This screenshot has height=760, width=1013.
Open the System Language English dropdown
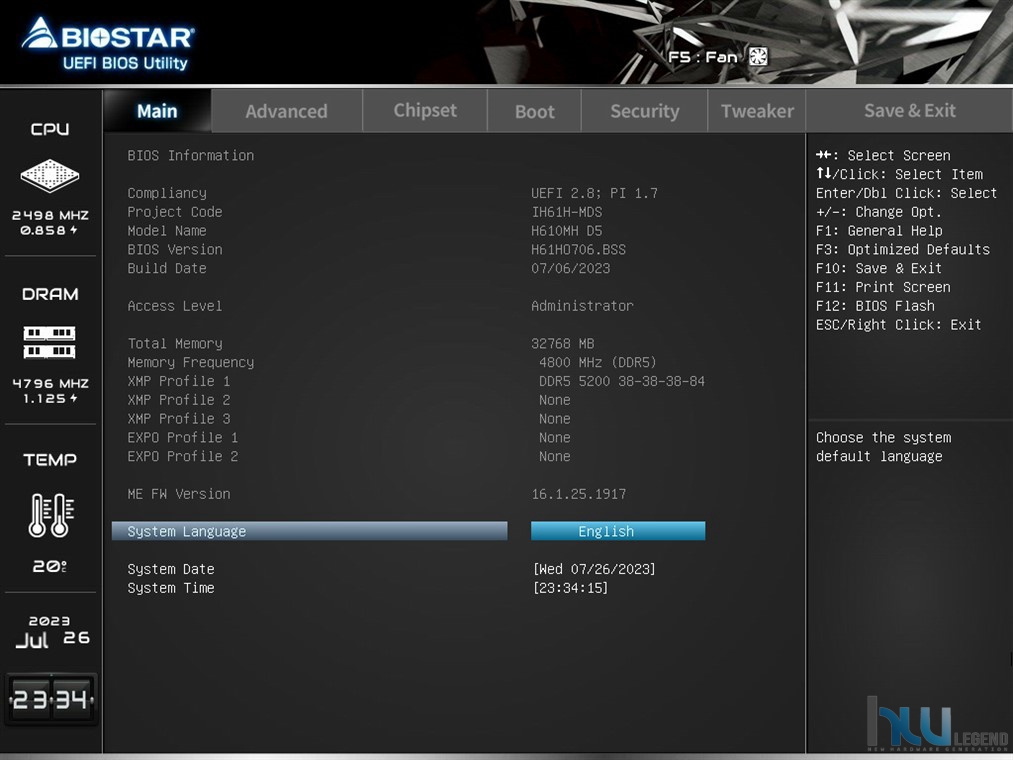coord(618,531)
